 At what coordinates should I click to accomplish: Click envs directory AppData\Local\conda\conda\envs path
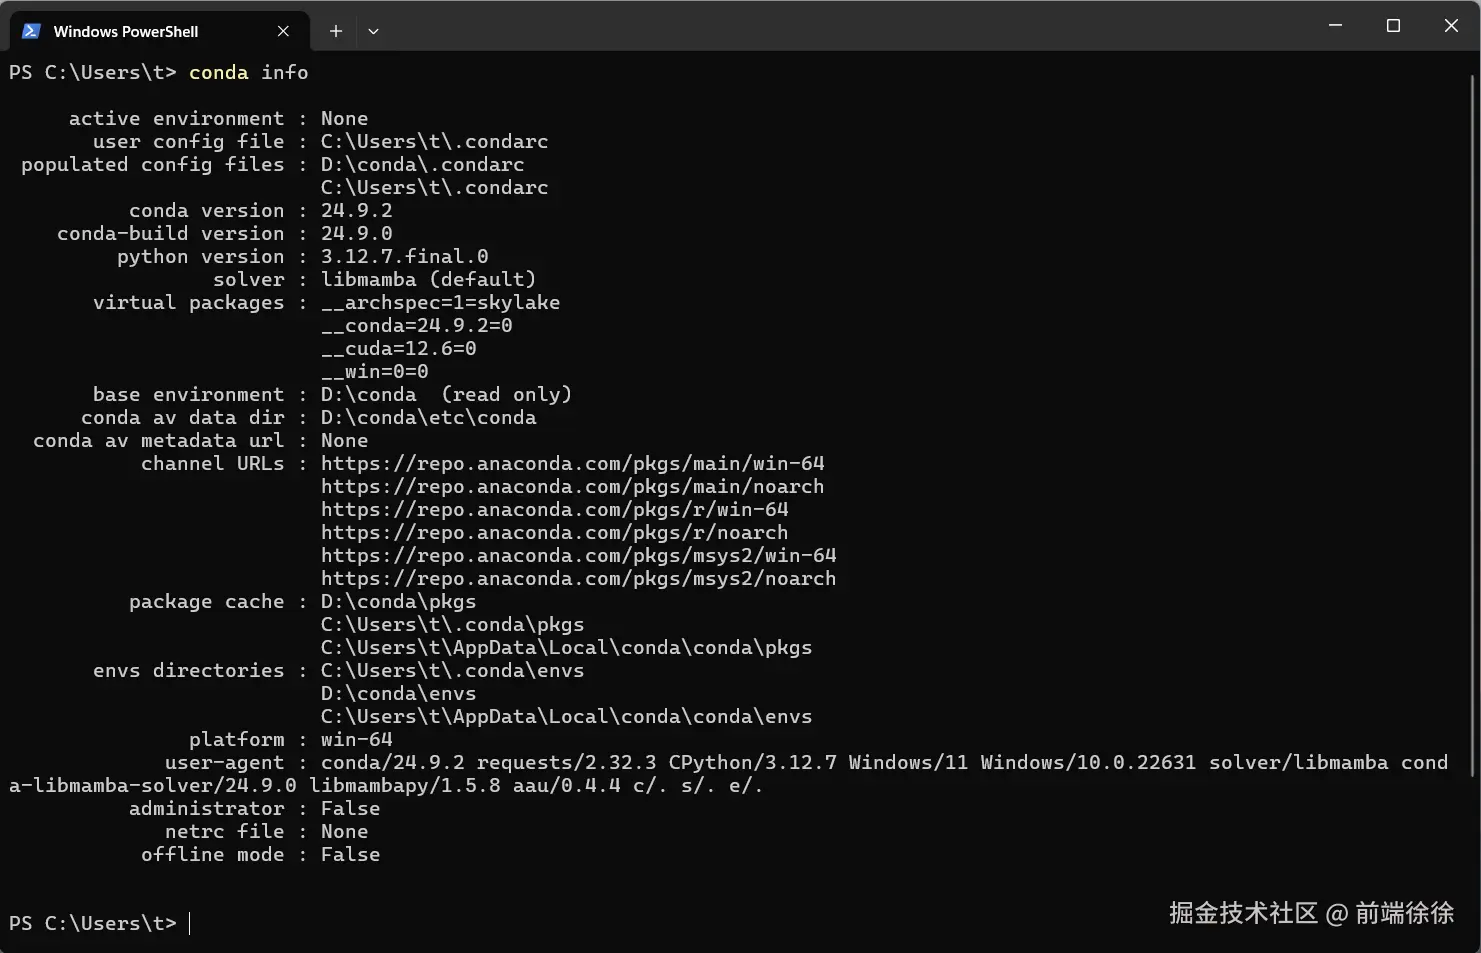567,716
